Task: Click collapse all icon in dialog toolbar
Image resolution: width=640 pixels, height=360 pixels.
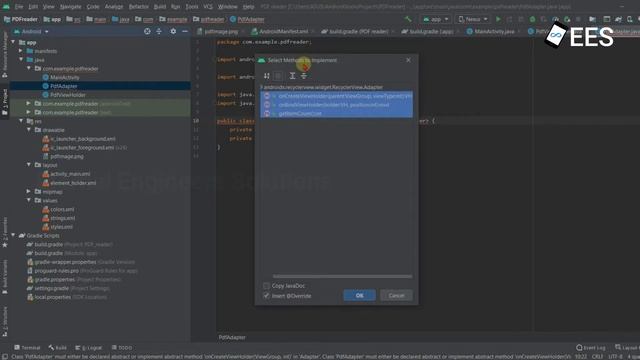Action: coord(304,76)
